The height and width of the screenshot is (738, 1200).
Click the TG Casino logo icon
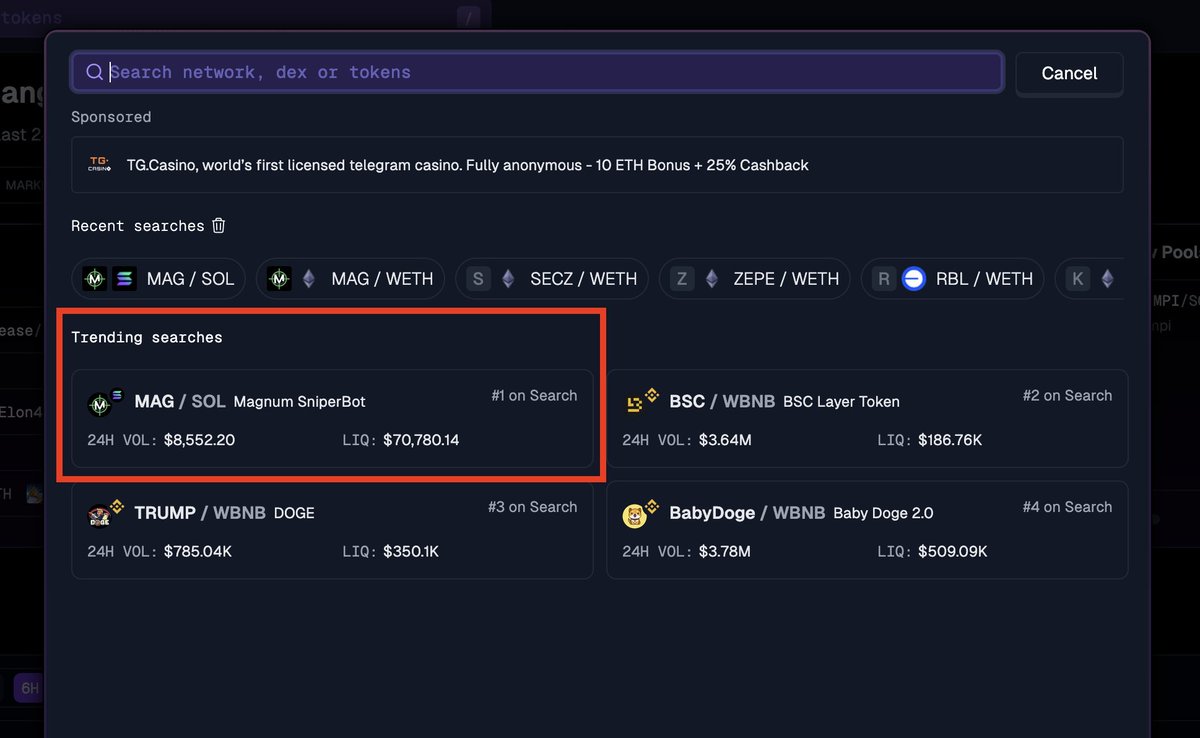click(x=99, y=164)
